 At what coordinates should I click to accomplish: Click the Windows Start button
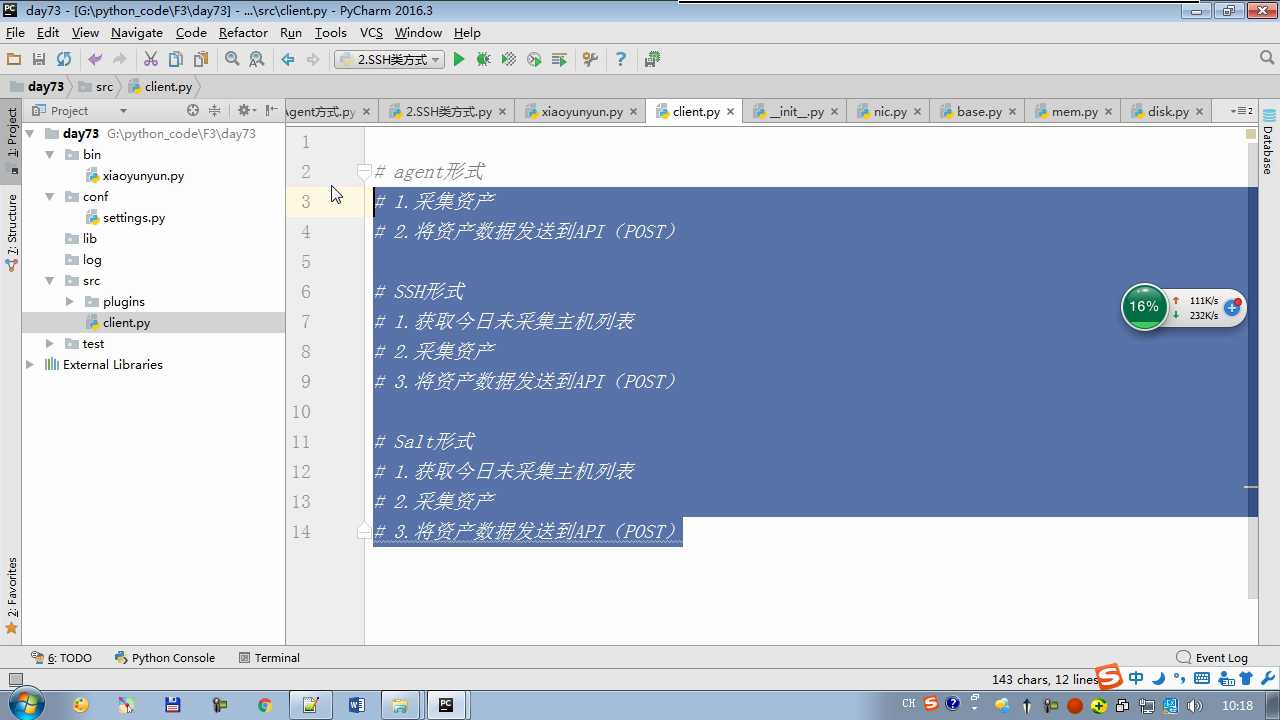click(24, 705)
